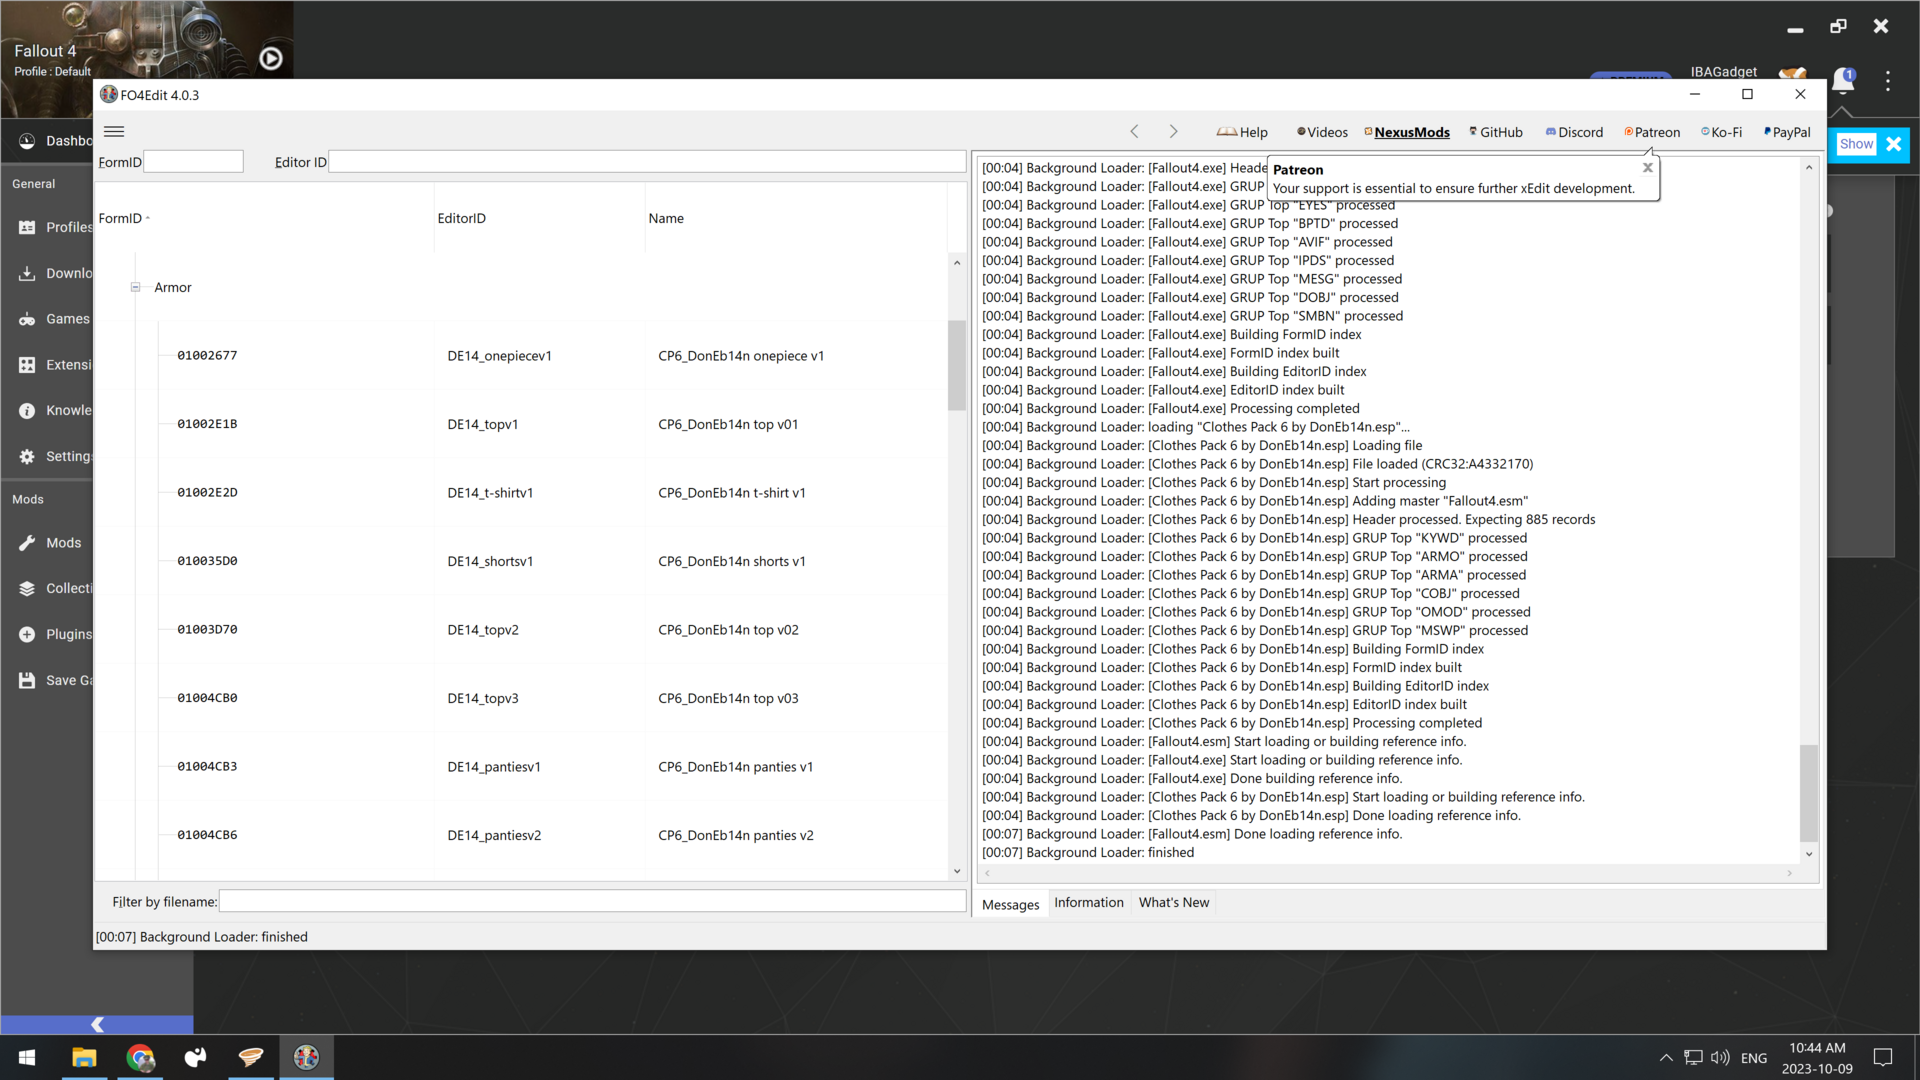Collapse the Vortex sidebar with chevron
This screenshot has height=1080, width=1920.
coord(97,1024)
